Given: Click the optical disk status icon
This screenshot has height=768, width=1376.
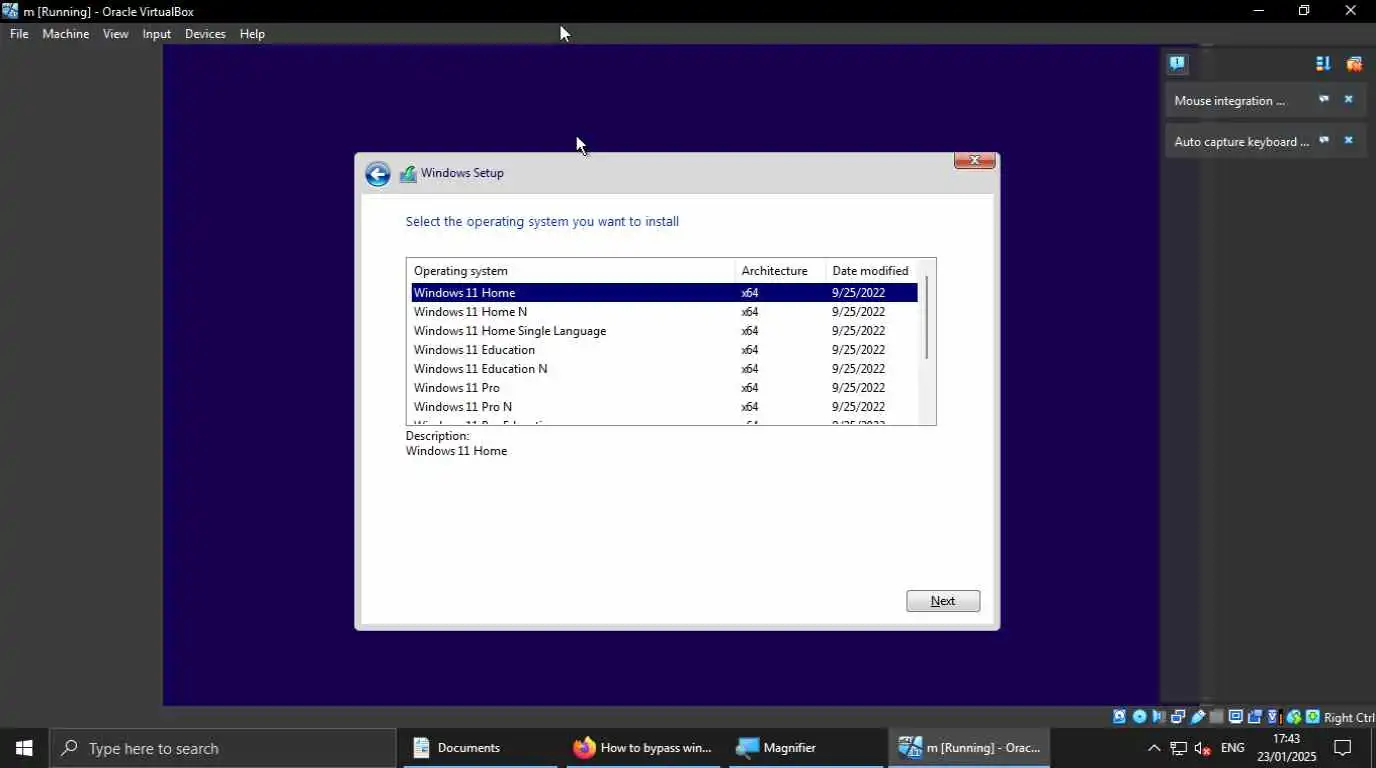Looking at the screenshot, I should click(x=1139, y=716).
